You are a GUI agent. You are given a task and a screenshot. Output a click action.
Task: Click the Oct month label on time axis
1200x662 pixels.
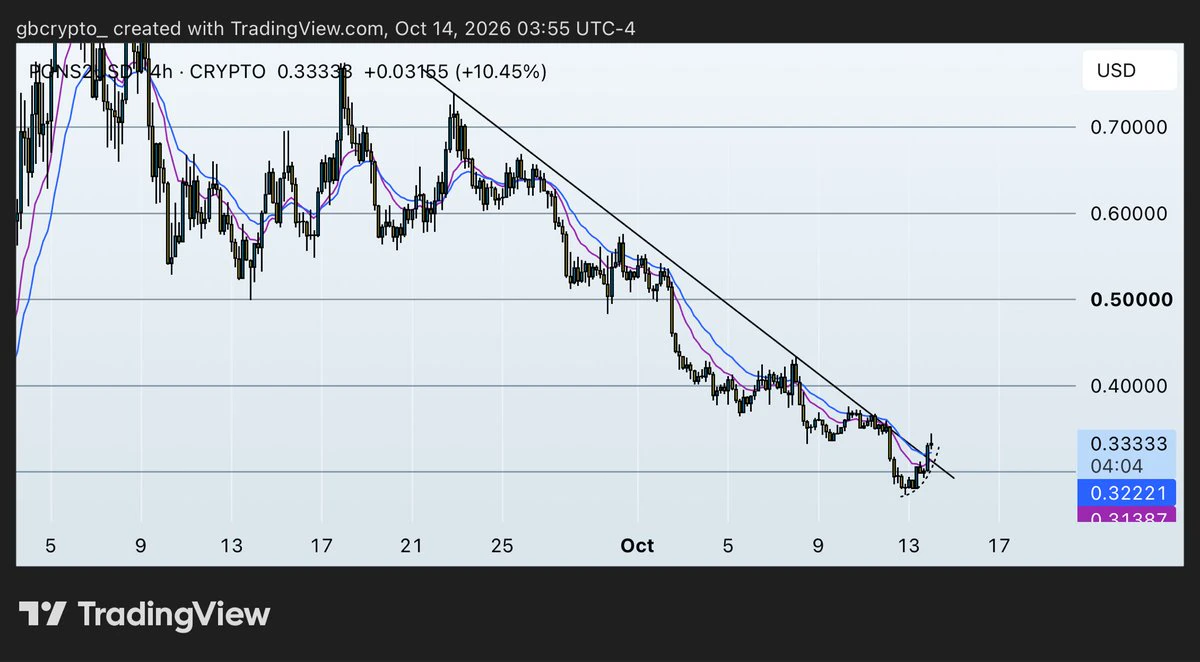click(637, 546)
